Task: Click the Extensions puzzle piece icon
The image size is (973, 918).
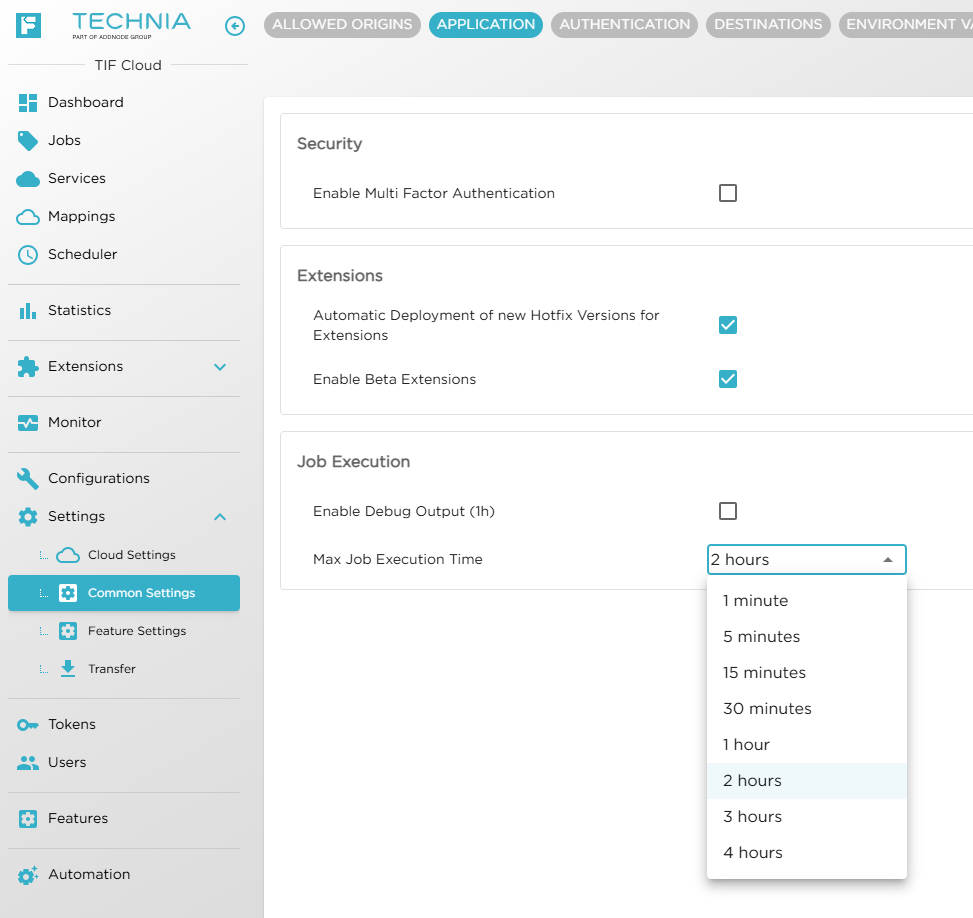Action: [x=28, y=367]
